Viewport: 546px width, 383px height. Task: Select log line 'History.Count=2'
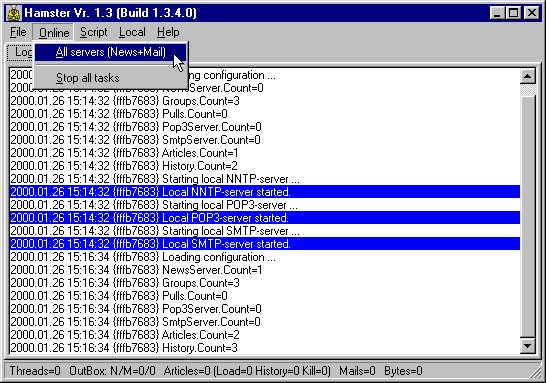[x=265, y=166]
